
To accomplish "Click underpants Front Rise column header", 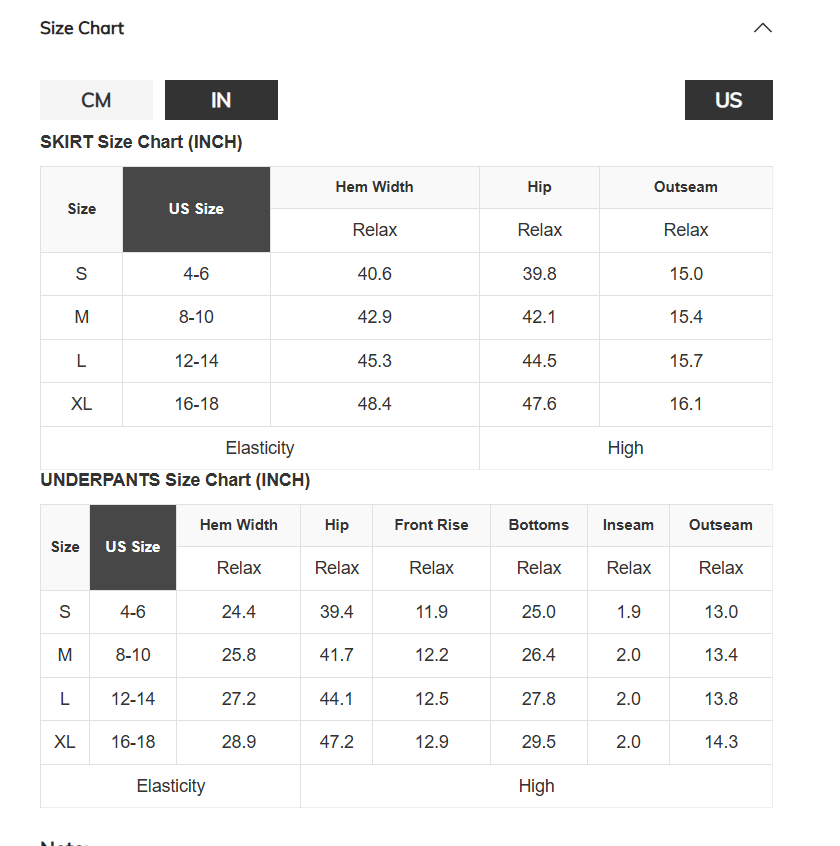I will click(x=431, y=525).
